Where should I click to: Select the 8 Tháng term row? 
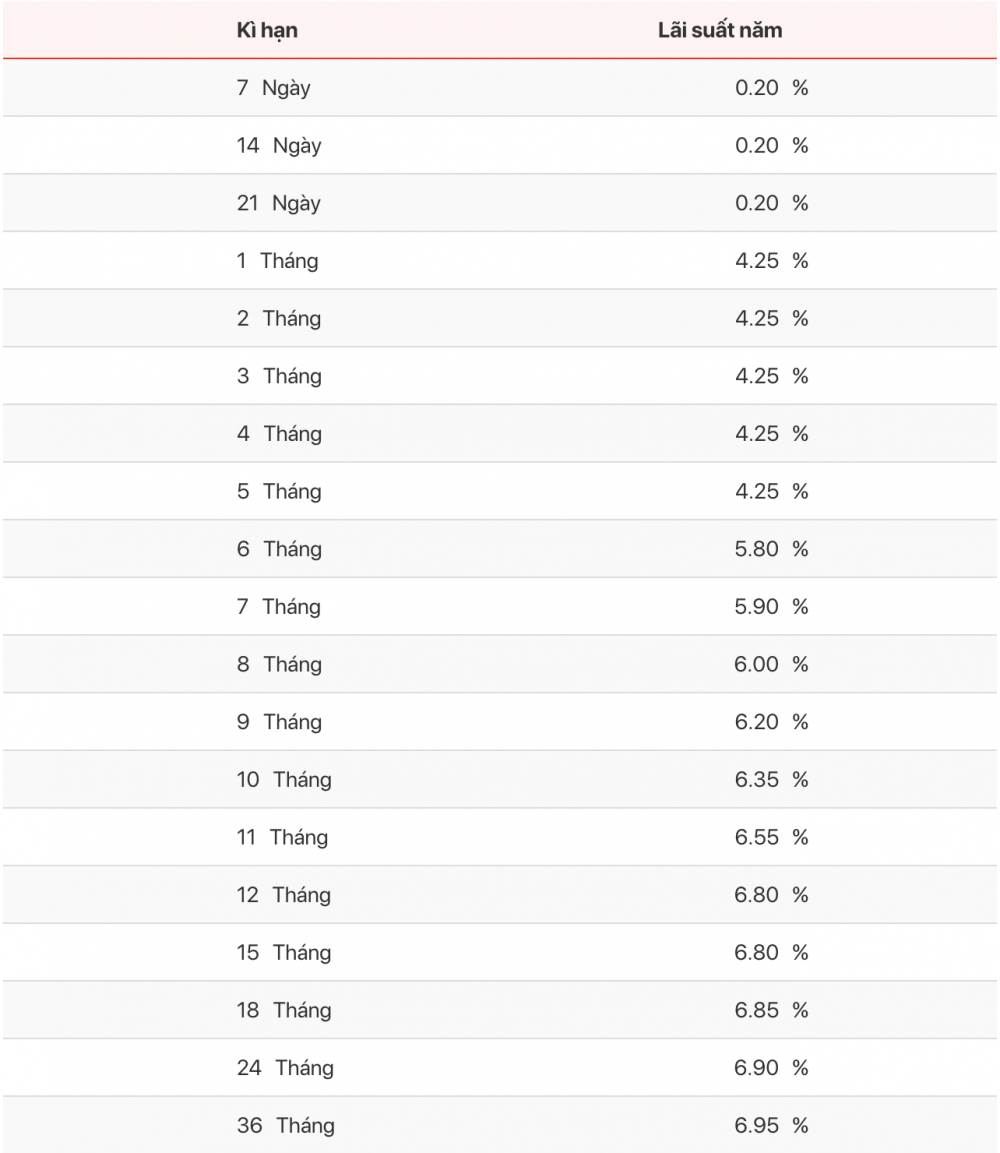(500, 664)
